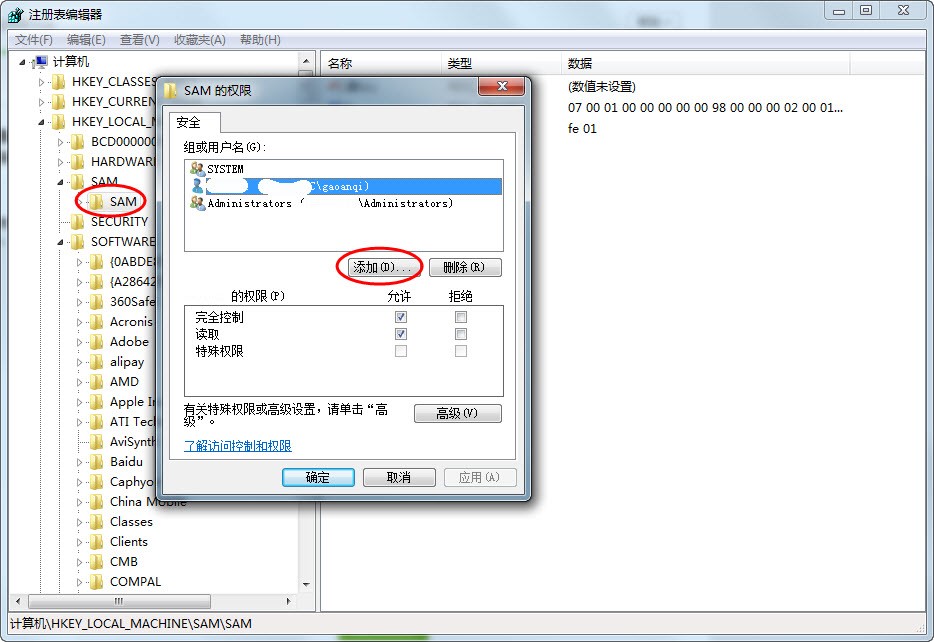
Task: Click the HKEY_CLASSES folder icon
Action: point(58,82)
